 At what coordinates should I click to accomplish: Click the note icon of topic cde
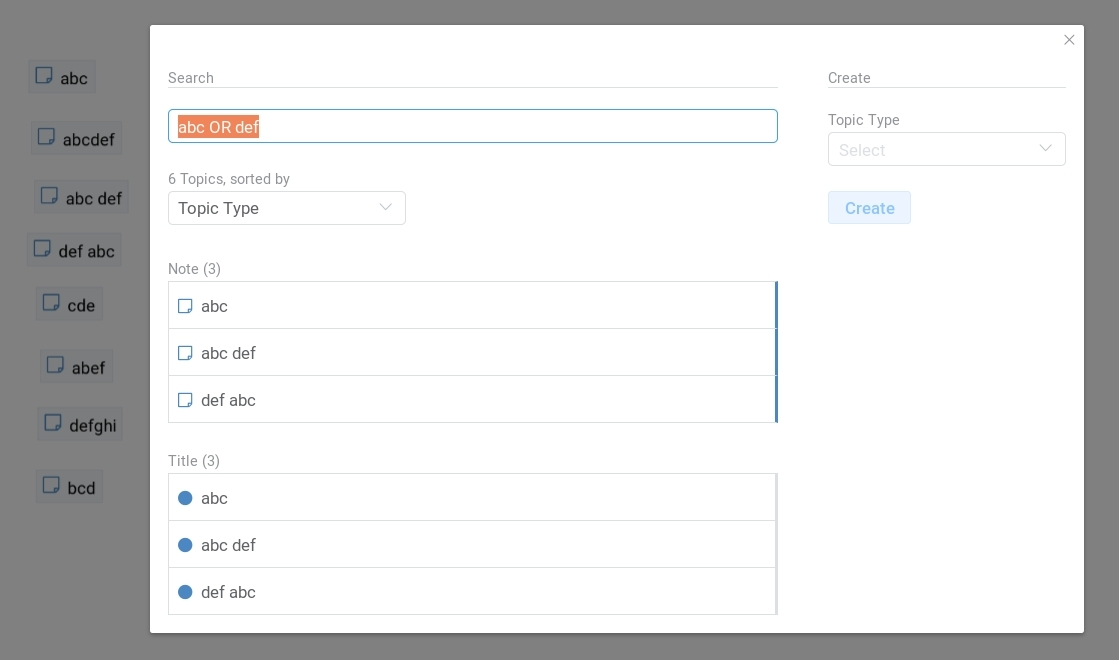click(50, 303)
